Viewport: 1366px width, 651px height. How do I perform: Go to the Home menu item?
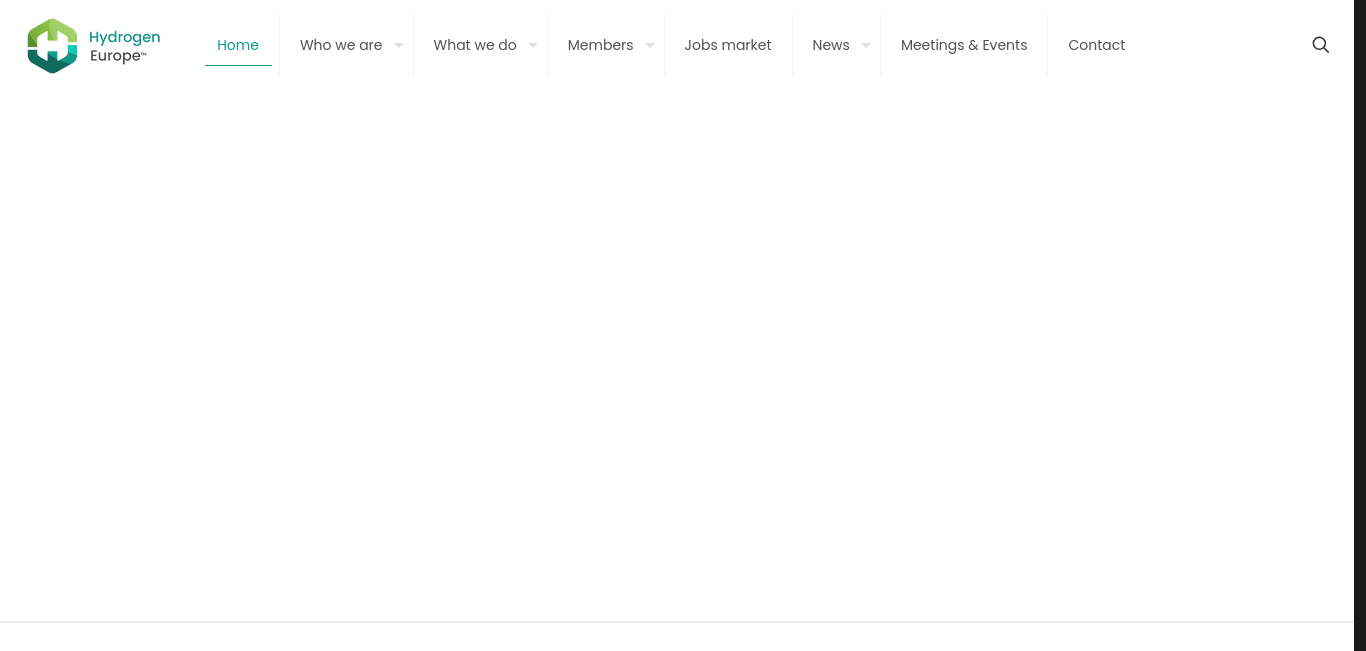(x=238, y=45)
